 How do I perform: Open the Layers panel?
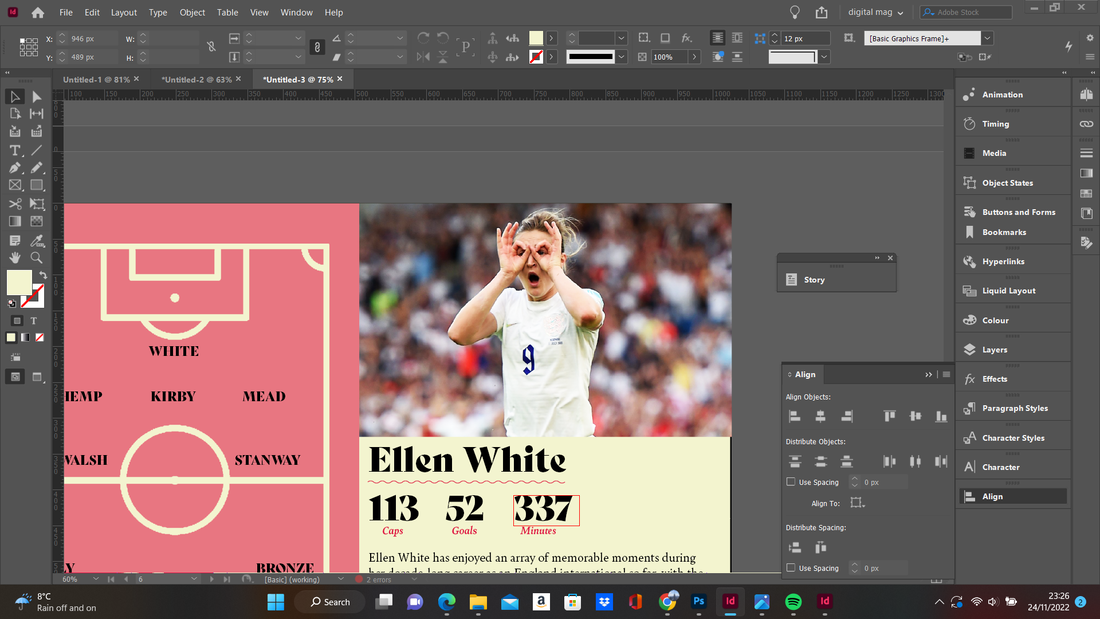[994, 350]
